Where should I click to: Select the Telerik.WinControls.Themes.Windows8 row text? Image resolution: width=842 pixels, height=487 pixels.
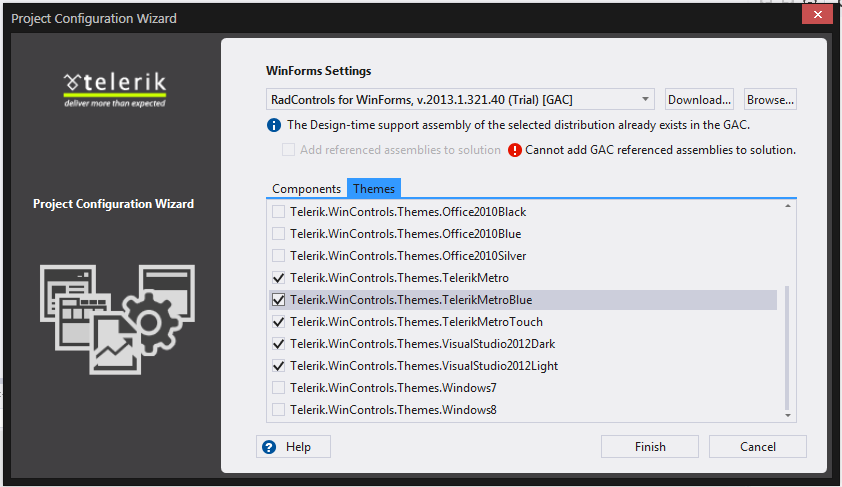tap(394, 410)
